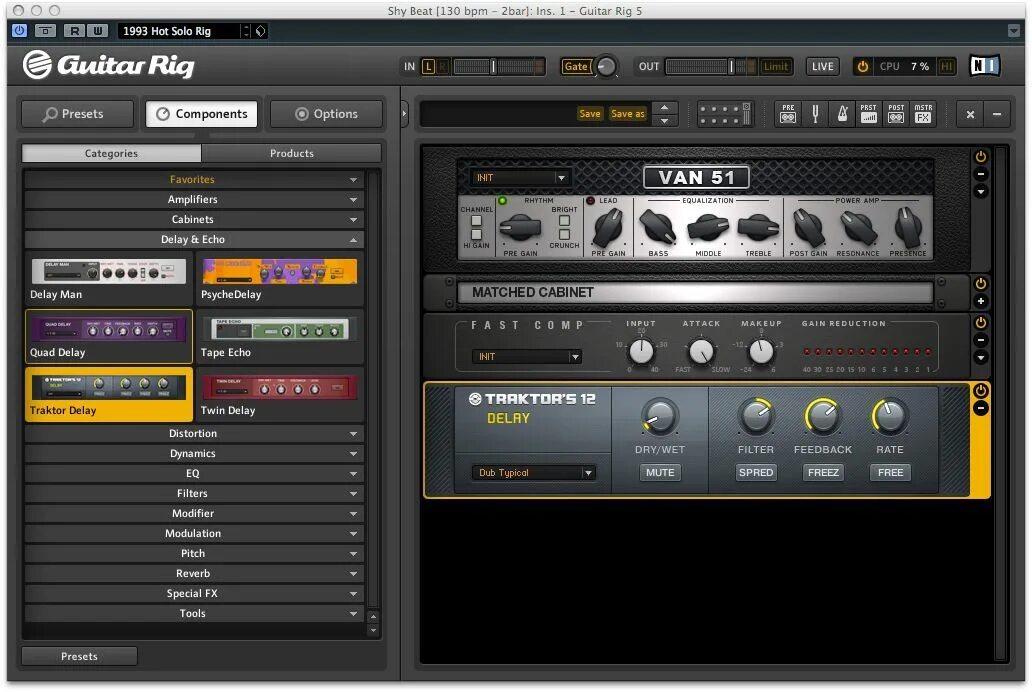Screen dimensions: 1032x692
Task: Expand the Cabinets category
Action: coord(193,219)
